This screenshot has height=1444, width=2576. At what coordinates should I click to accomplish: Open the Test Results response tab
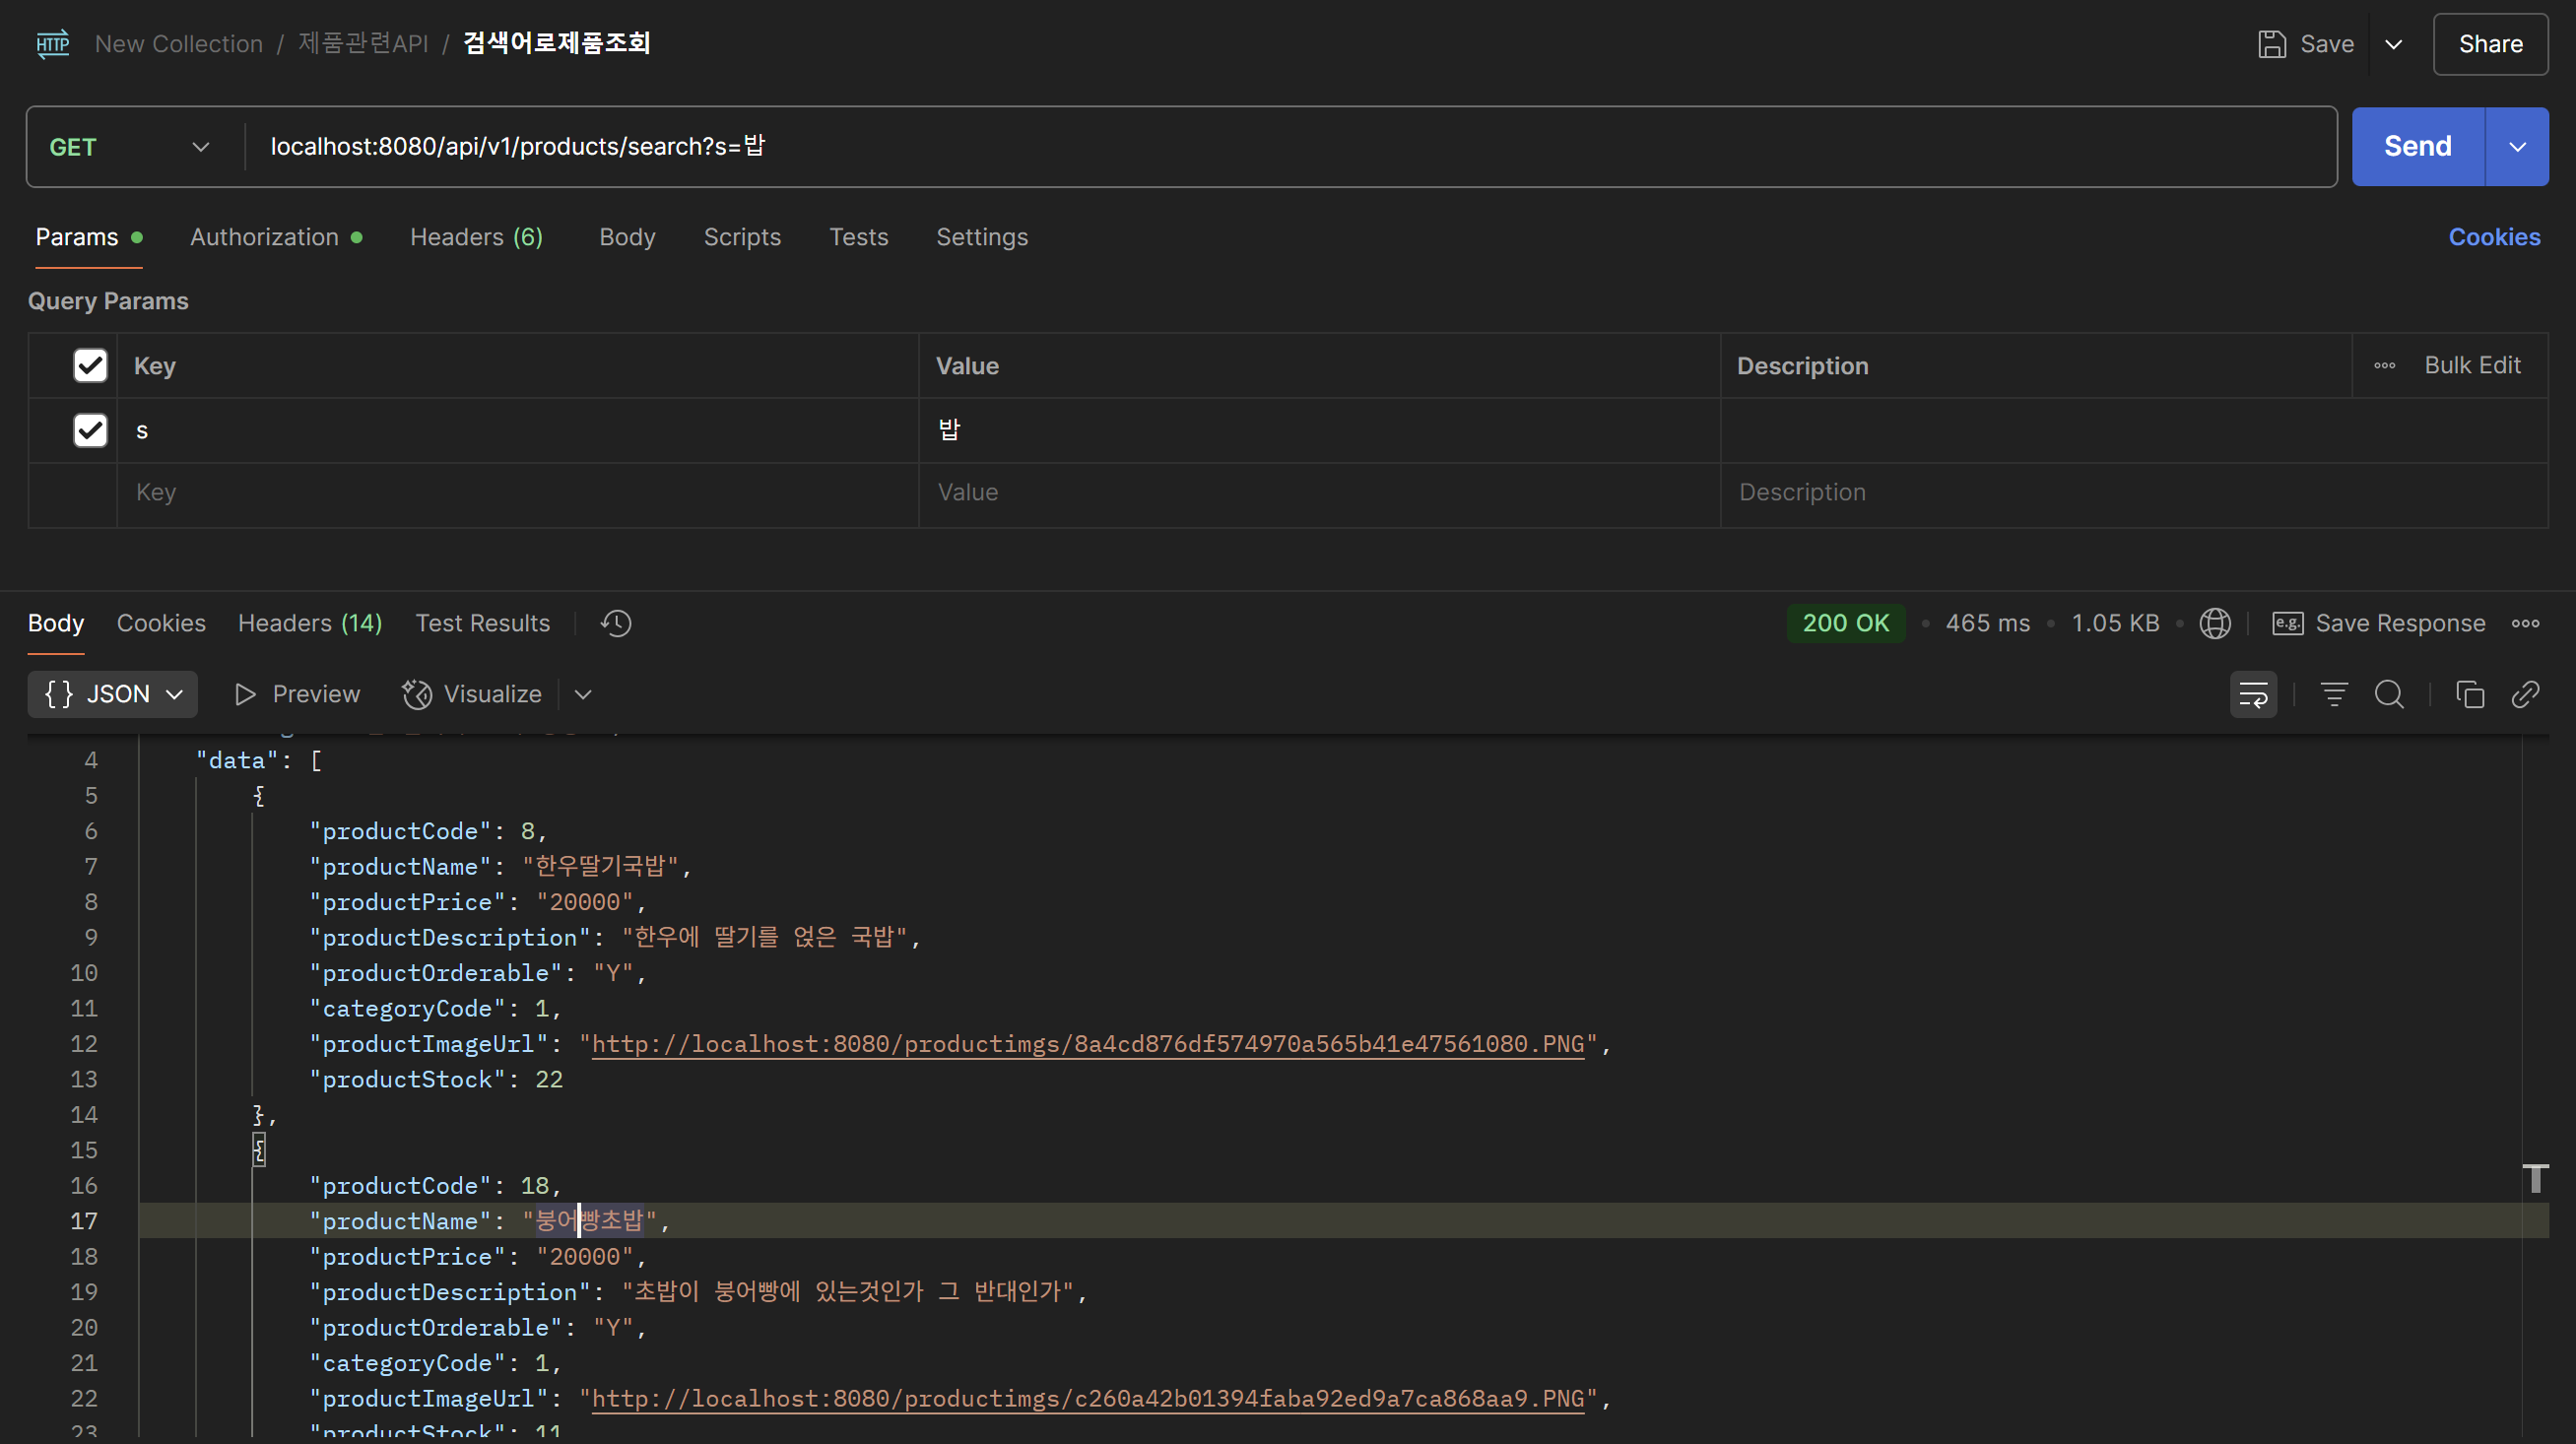pyautogui.click(x=482, y=623)
